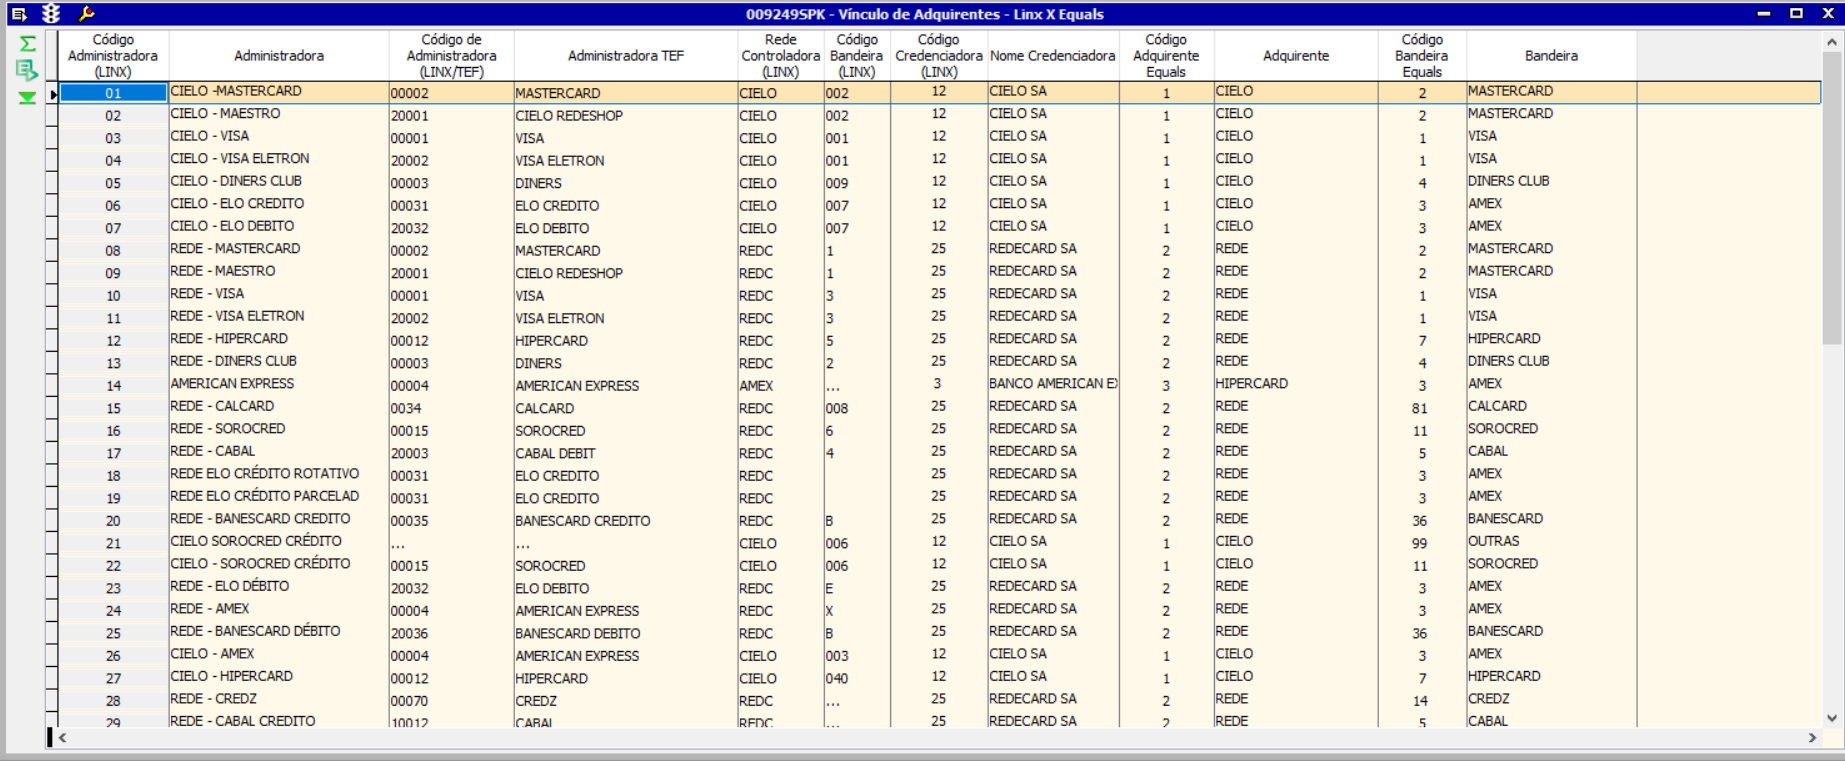The height and width of the screenshot is (761, 1845).
Task: Click the green grid export icon
Action: coord(27,70)
